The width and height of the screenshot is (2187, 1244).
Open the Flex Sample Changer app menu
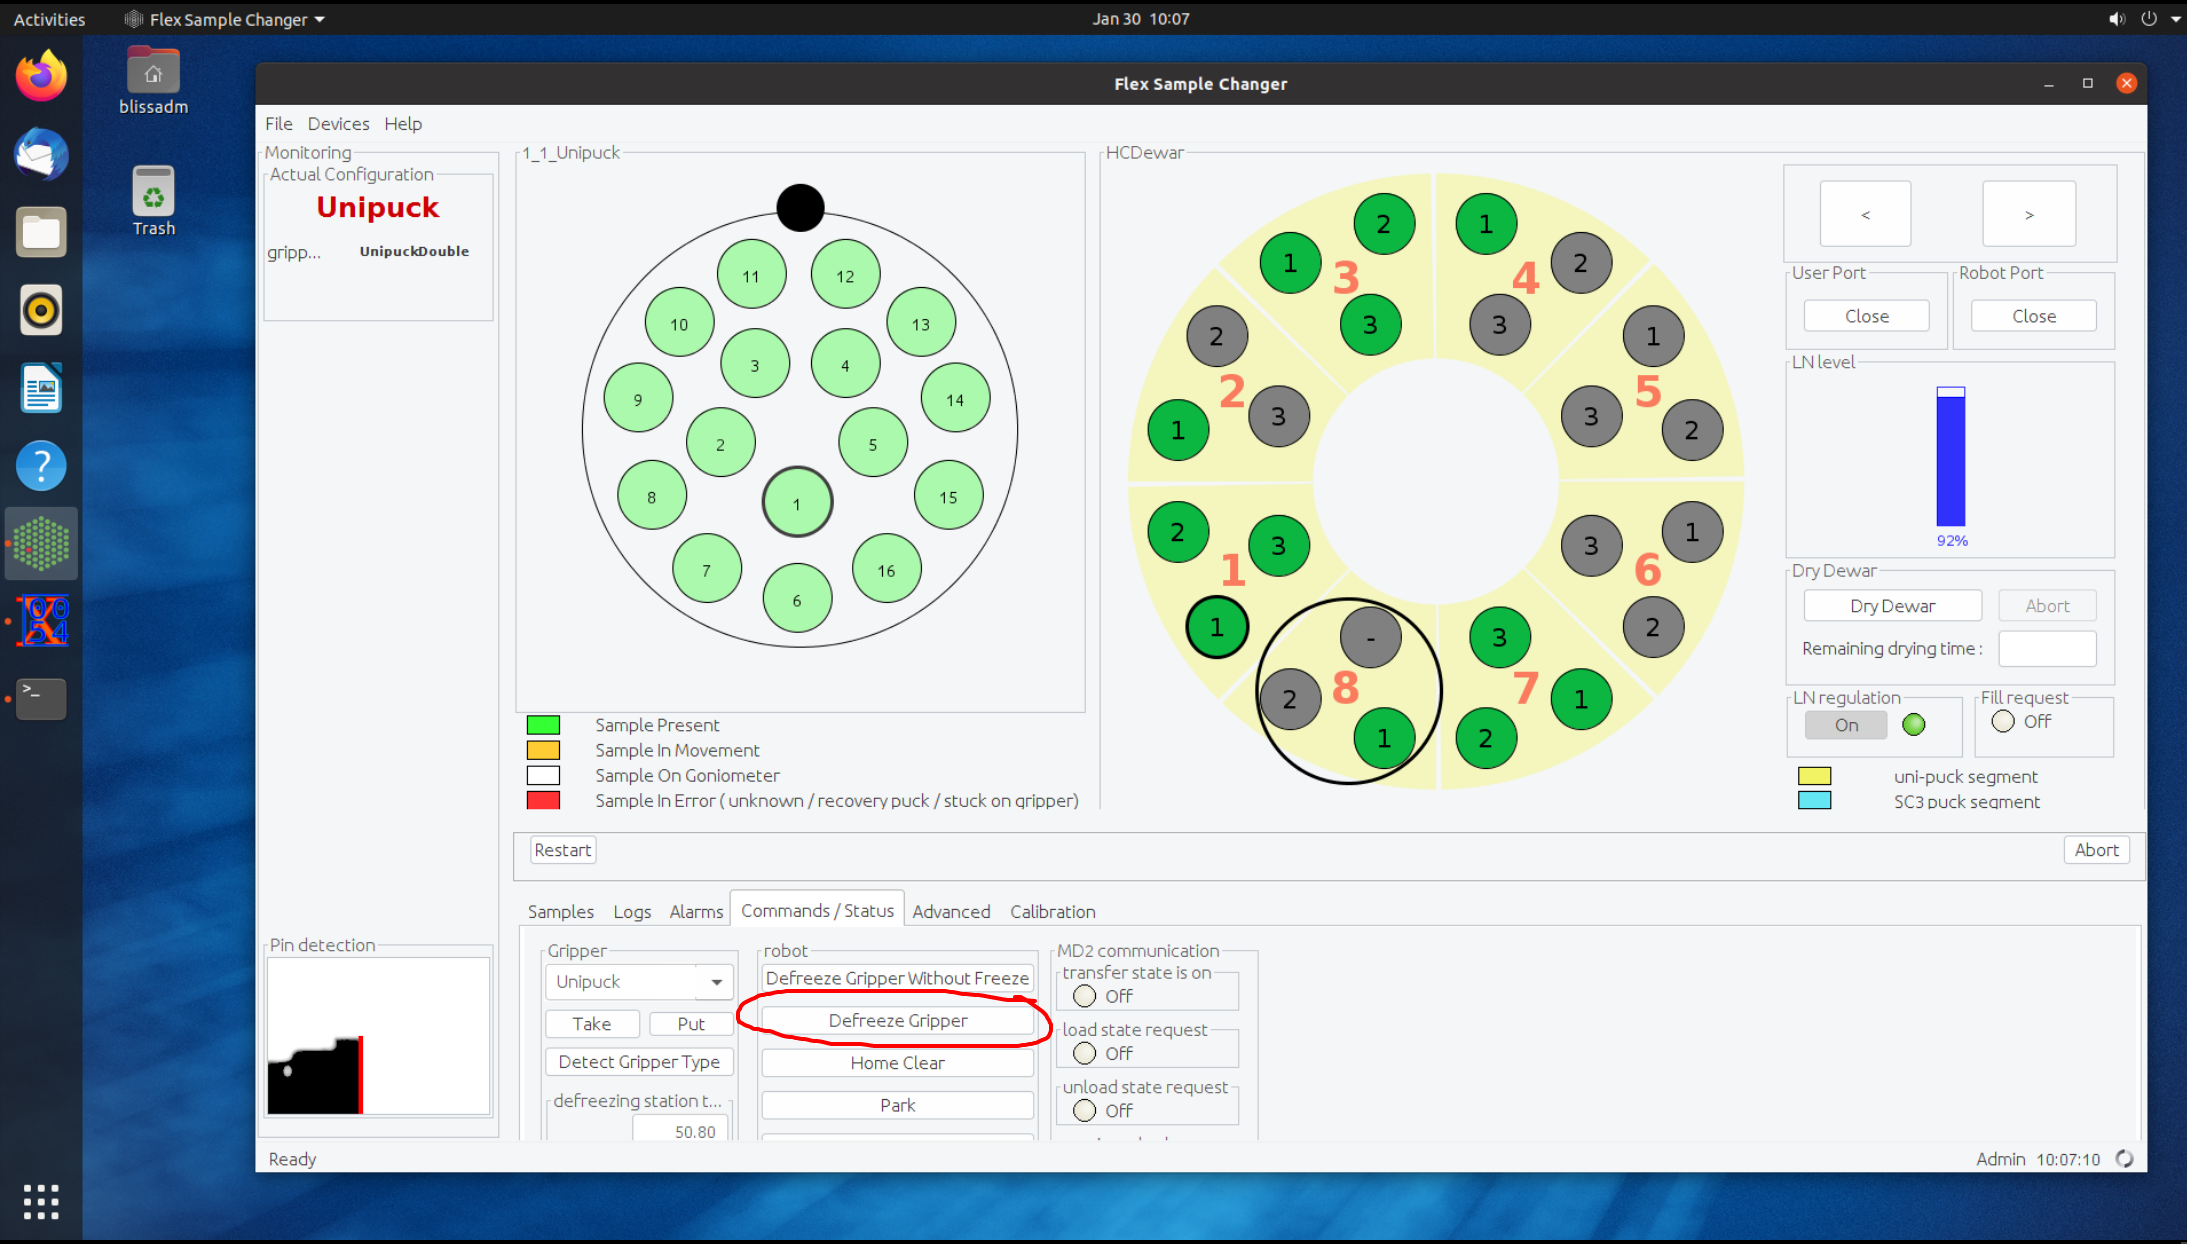225,19
